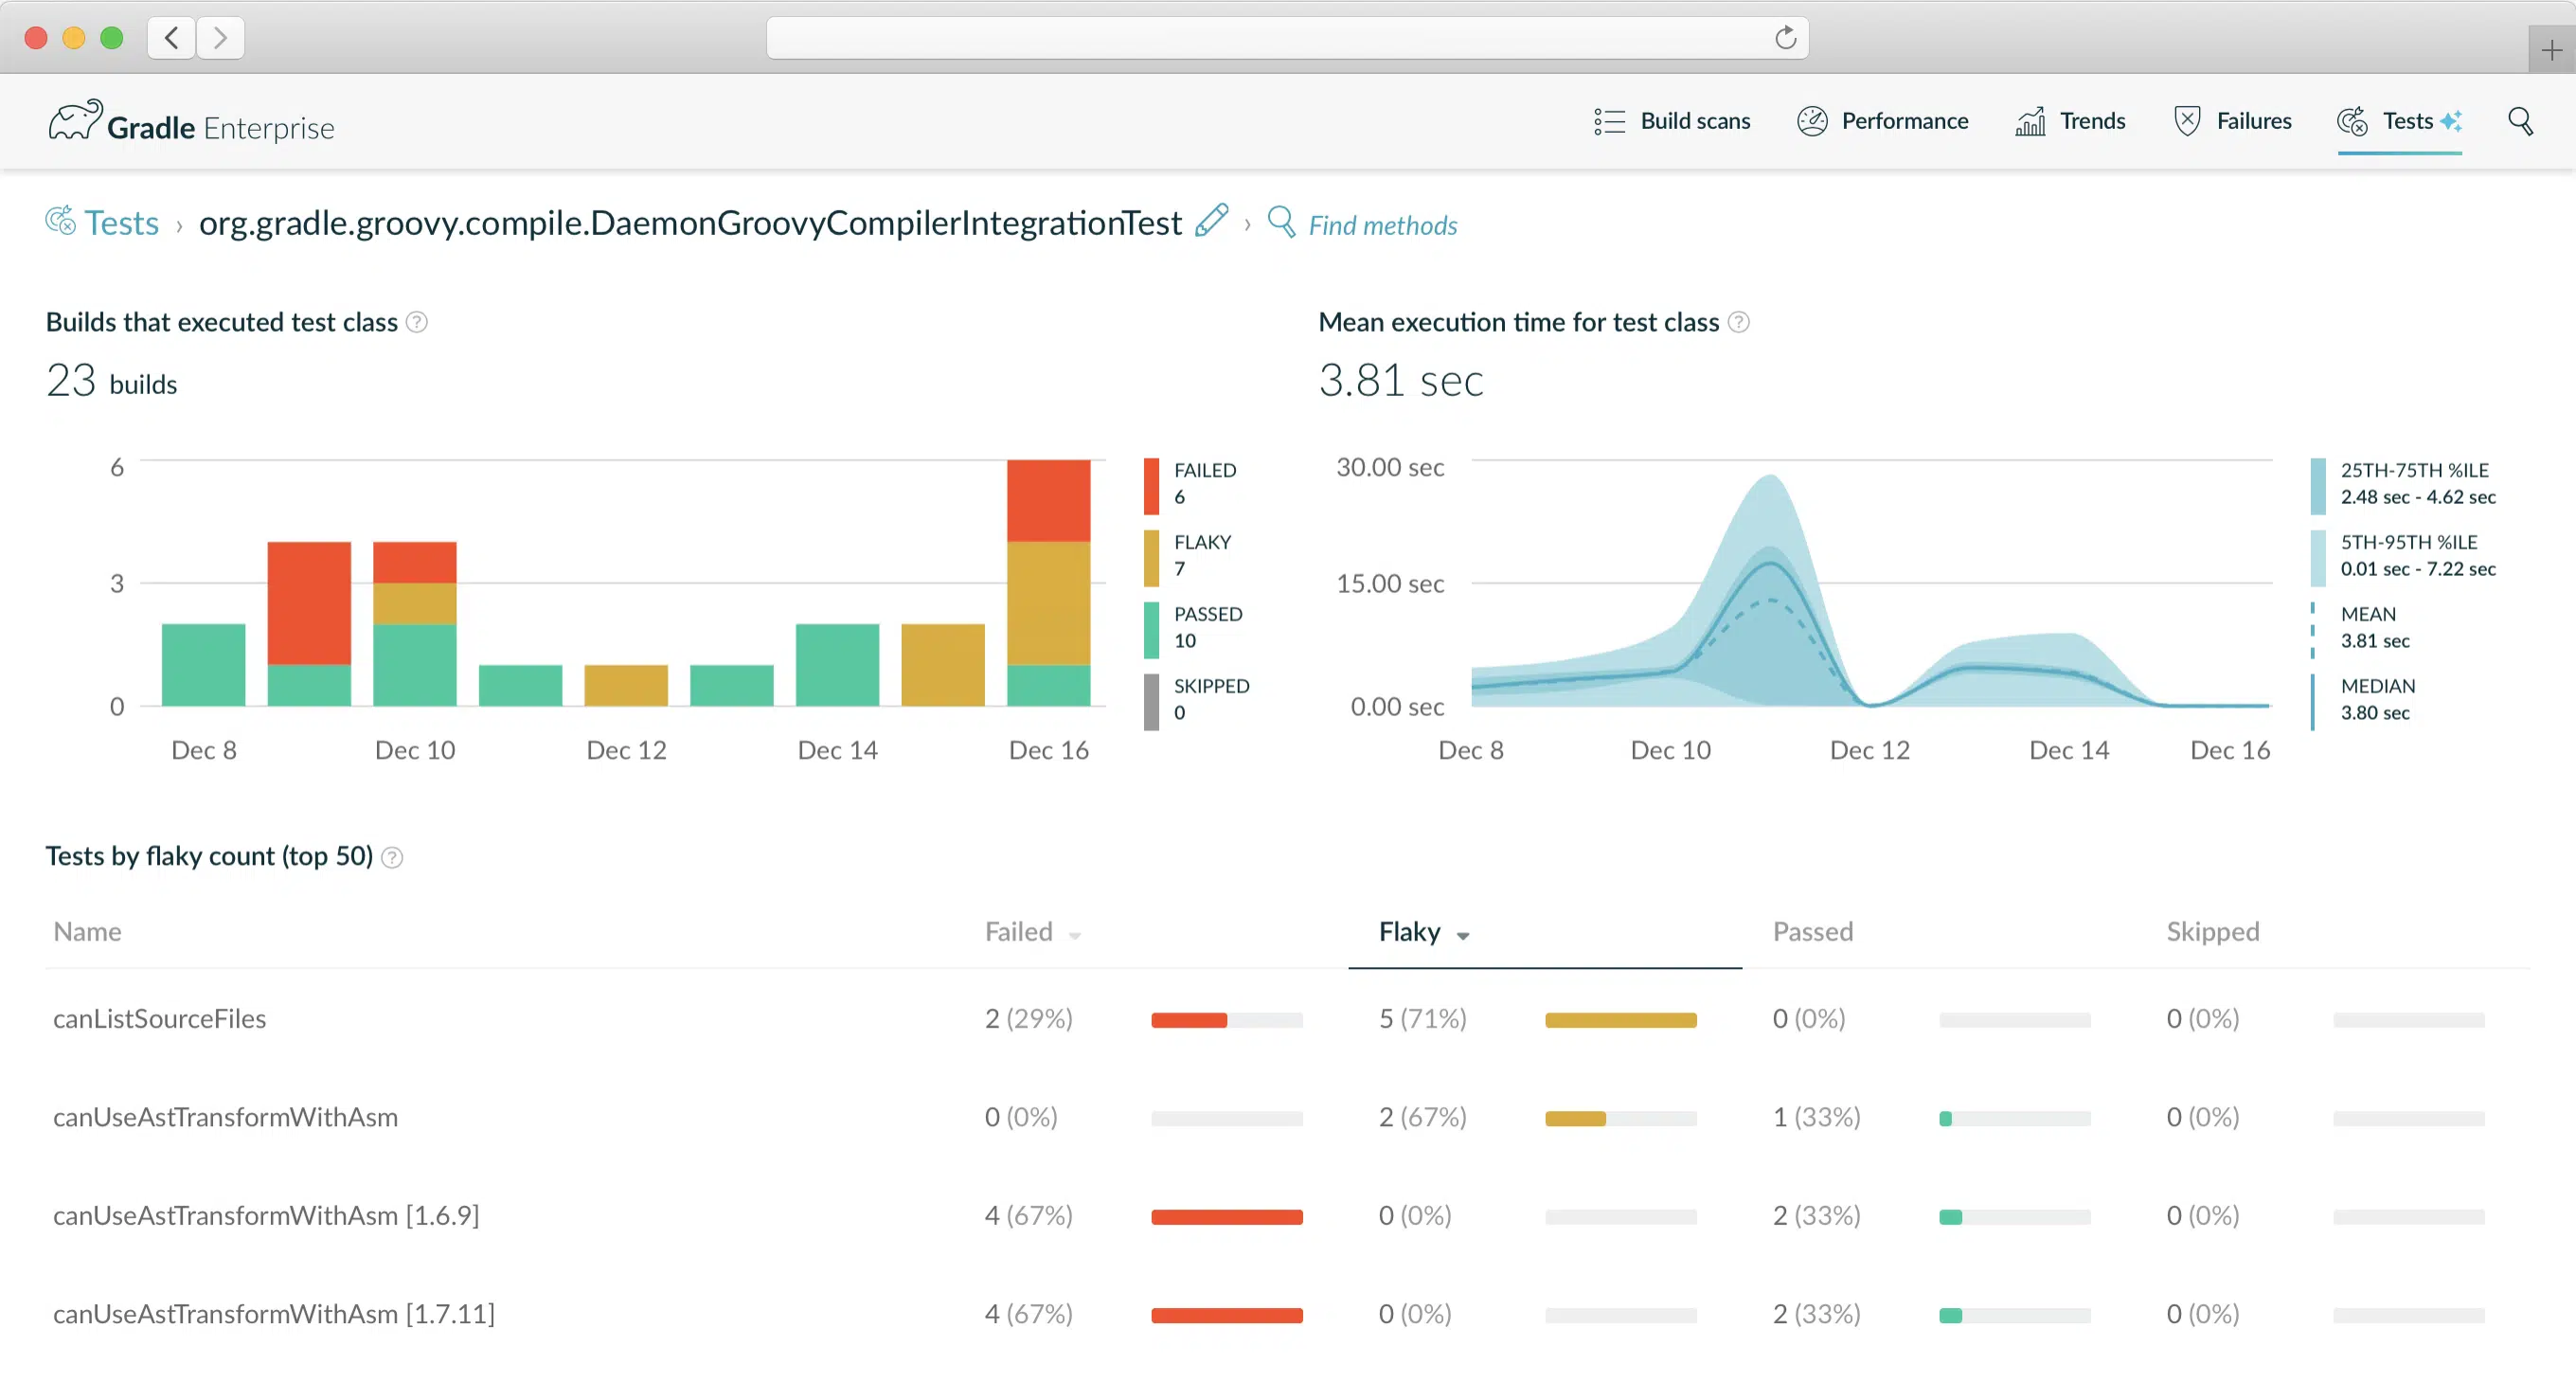Open the Flaky sort dropdown arrow
Image resolution: width=2576 pixels, height=1382 pixels.
(x=1463, y=936)
